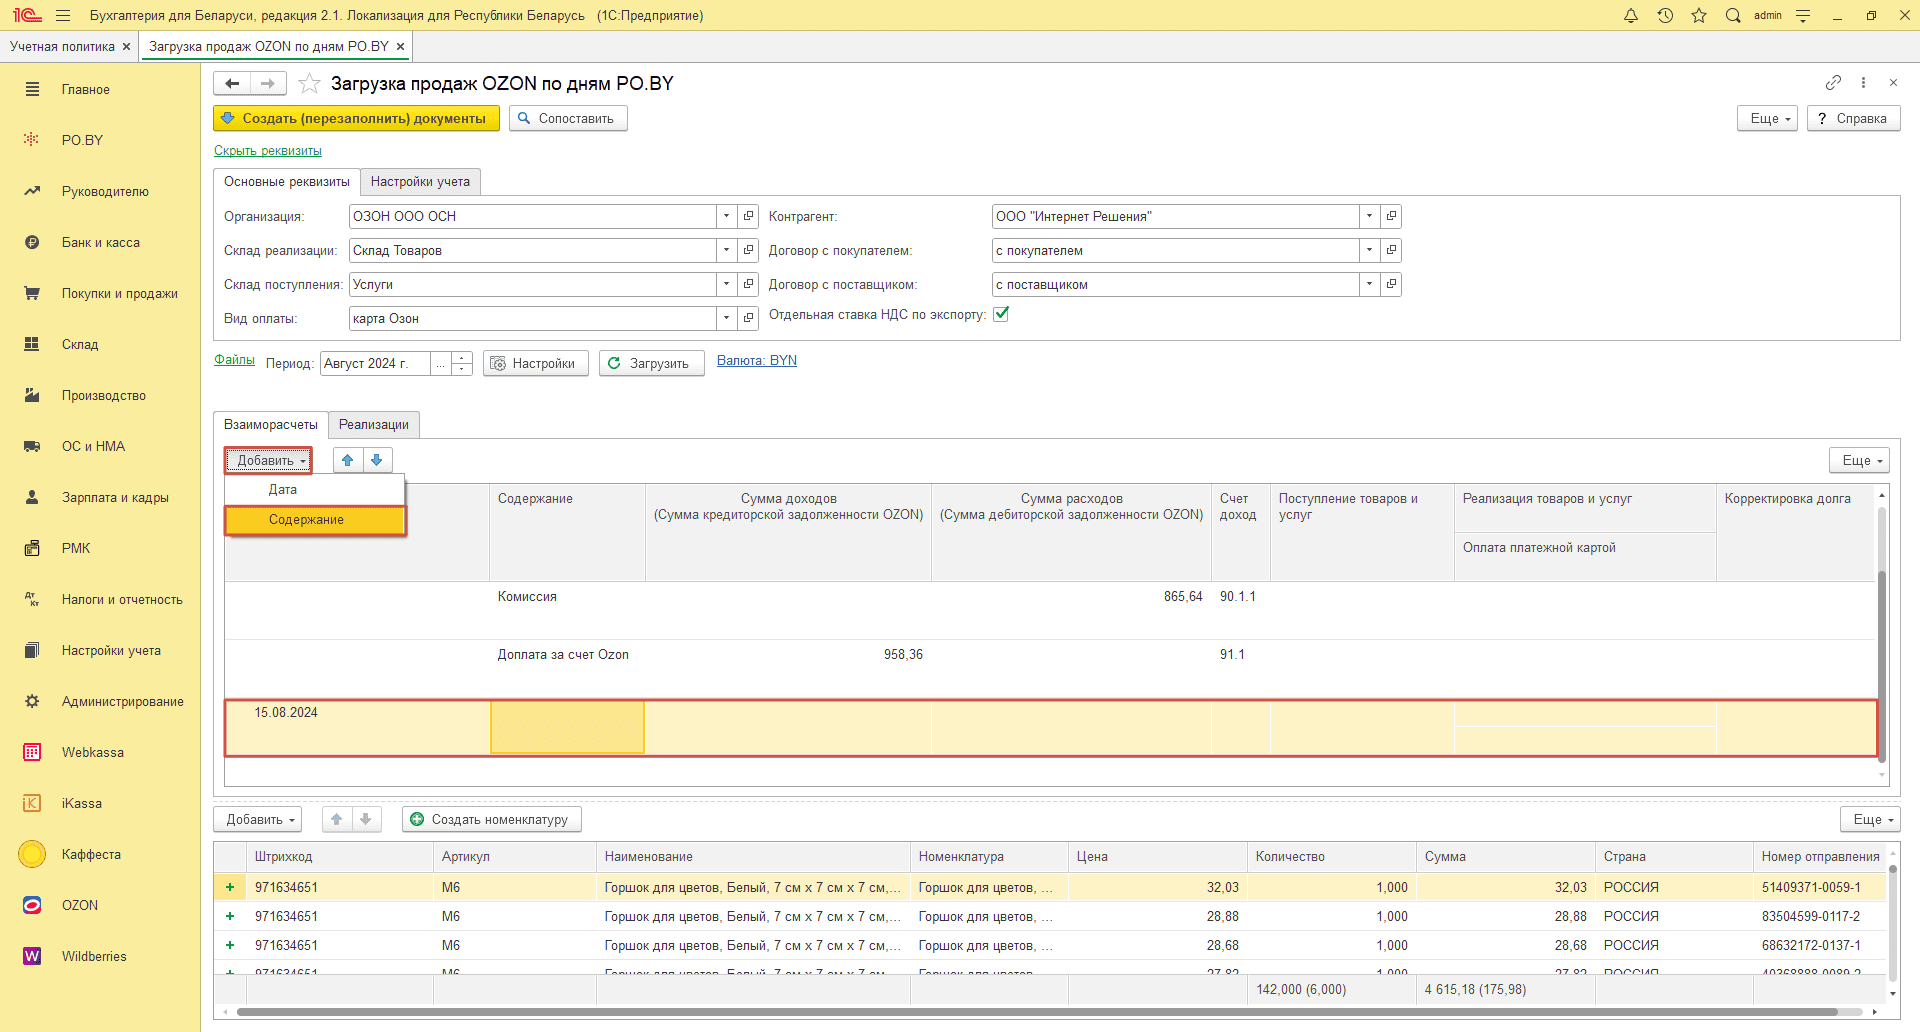The height and width of the screenshot is (1032, 1920).
Task: Open the Справка help button
Action: click(1853, 118)
